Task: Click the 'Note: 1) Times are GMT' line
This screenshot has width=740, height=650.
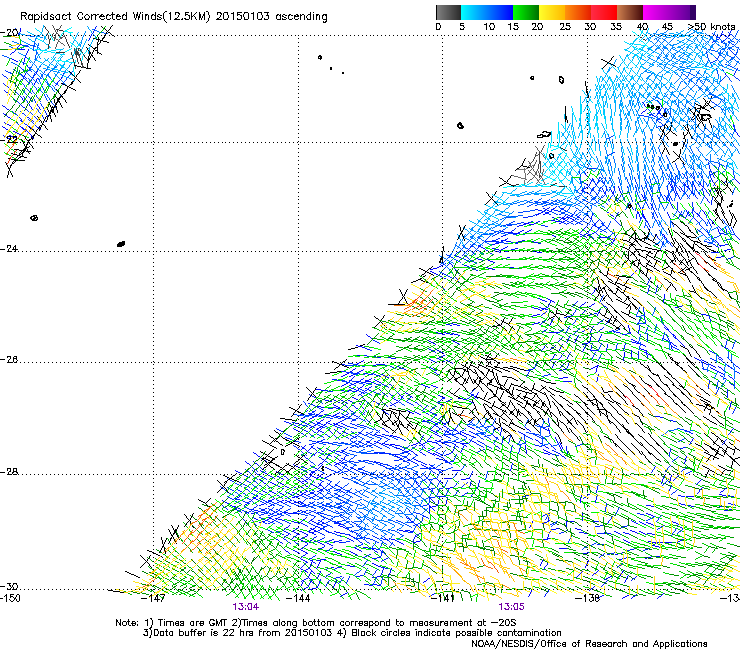Action: 316,623
